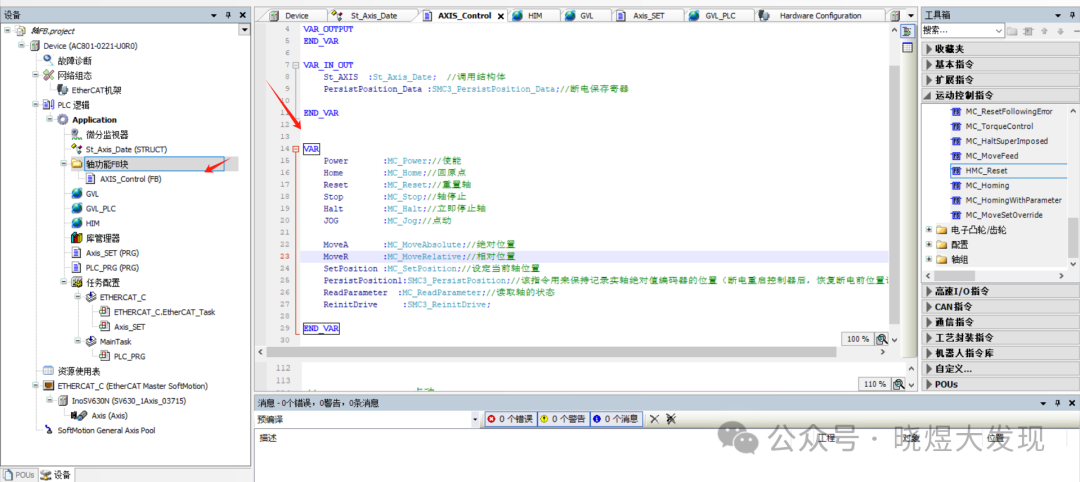This screenshot has width=1080, height=482.
Task: Switch to the POUs tab at bottom
Action: click(20, 474)
